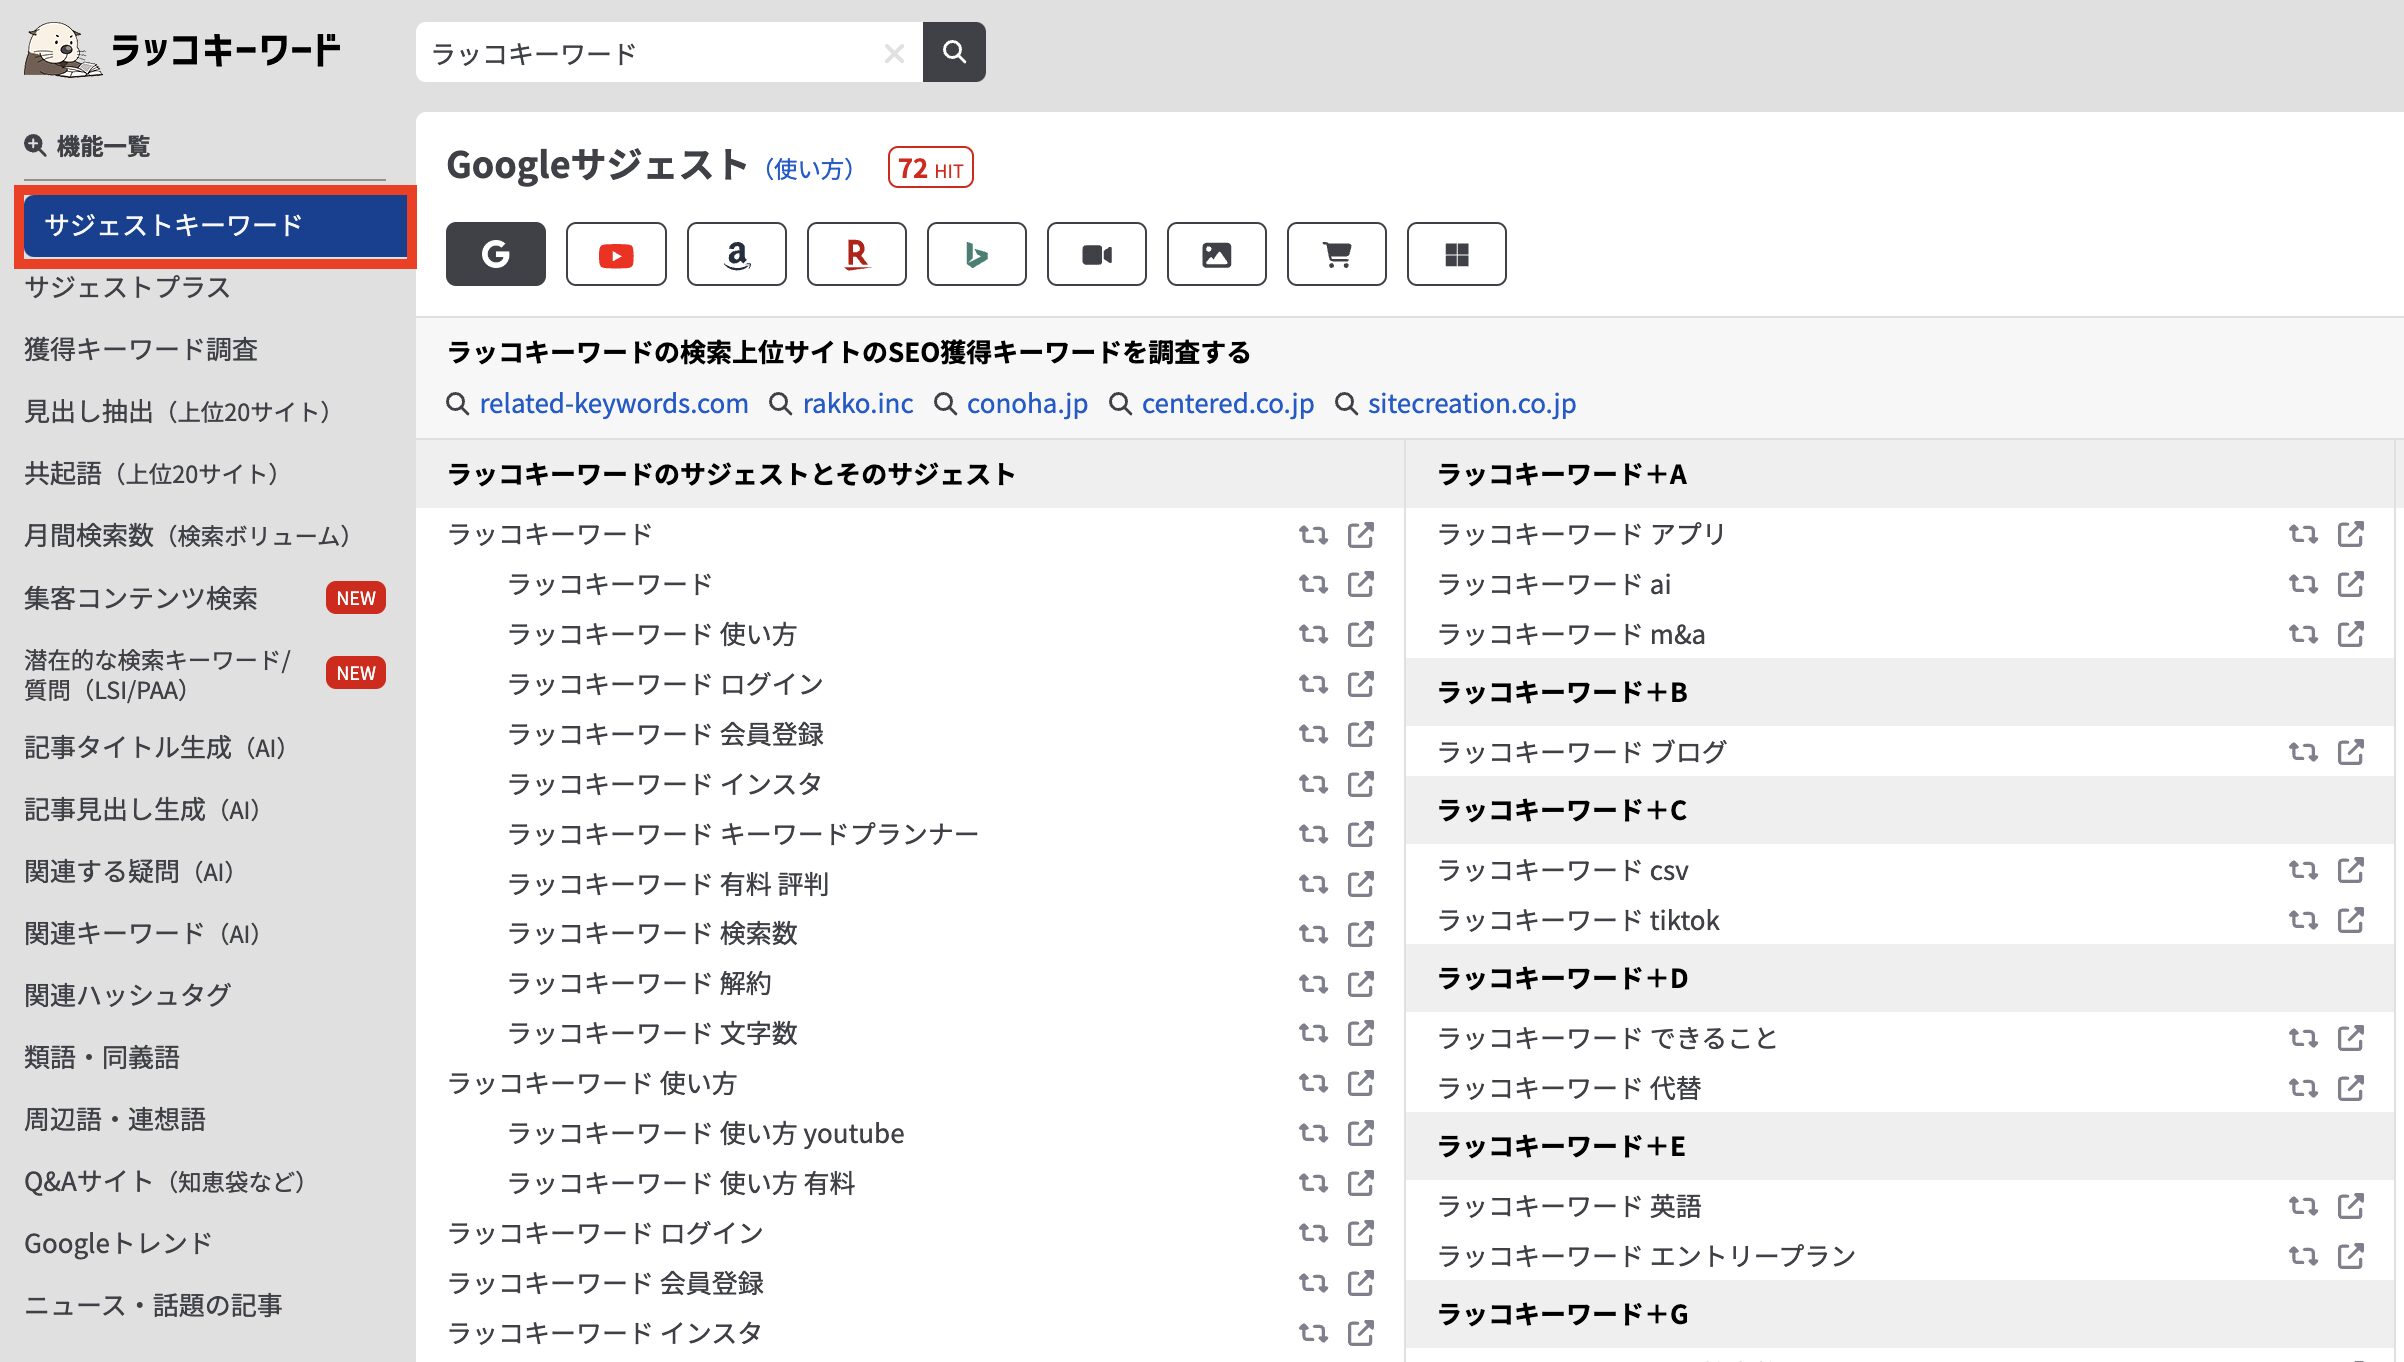Screen dimensions: 2404x1362
Task: Open サジェストプラス from the sidebar
Action: click(127, 287)
